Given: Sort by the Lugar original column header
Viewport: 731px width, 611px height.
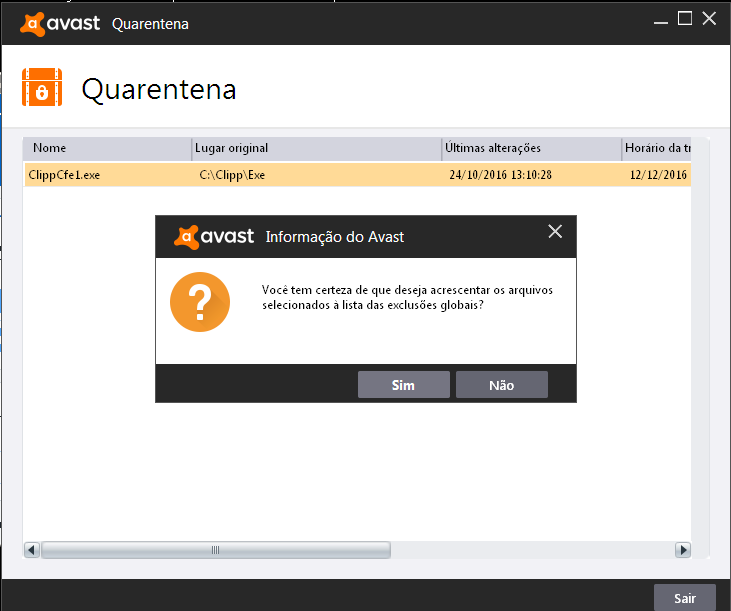Looking at the screenshot, I should pos(316,148).
